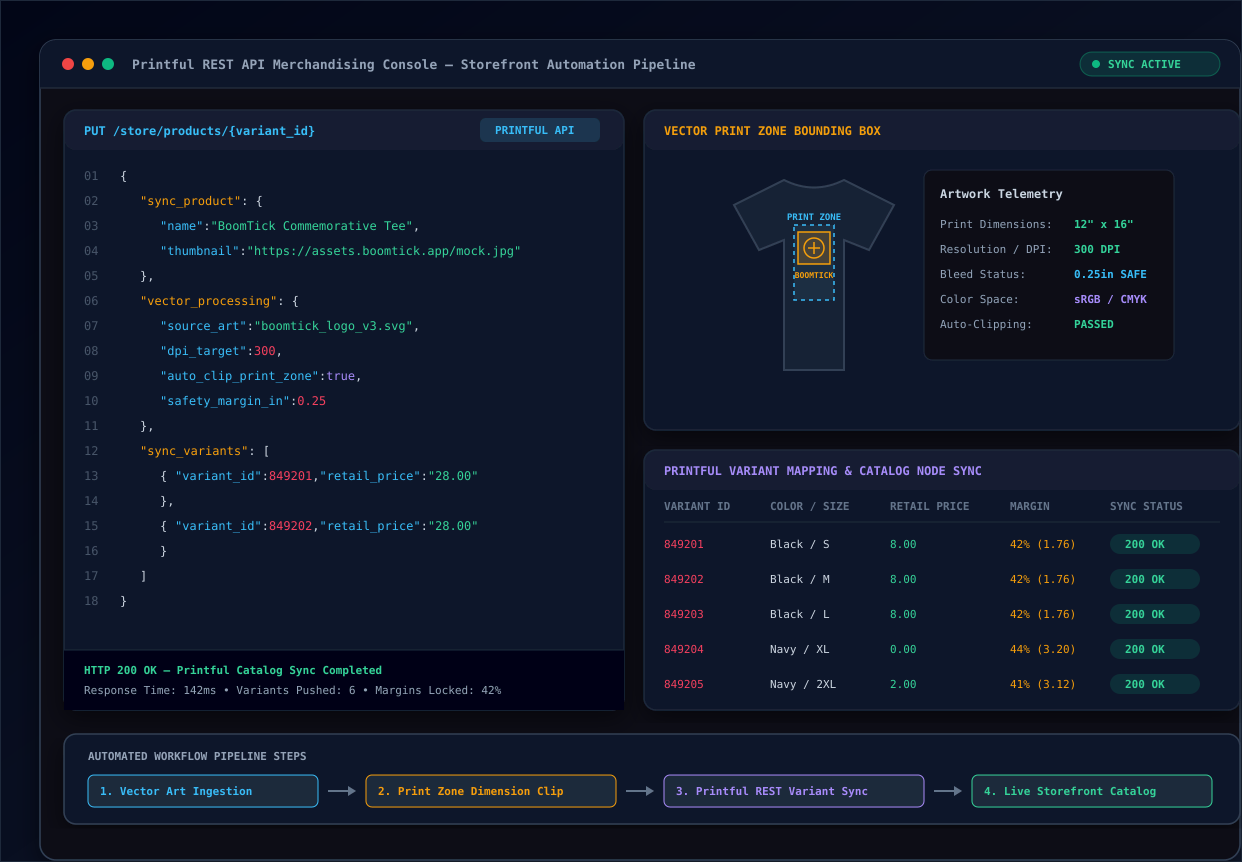Click the PASSED auto-clipping value

tap(1094, 324)
